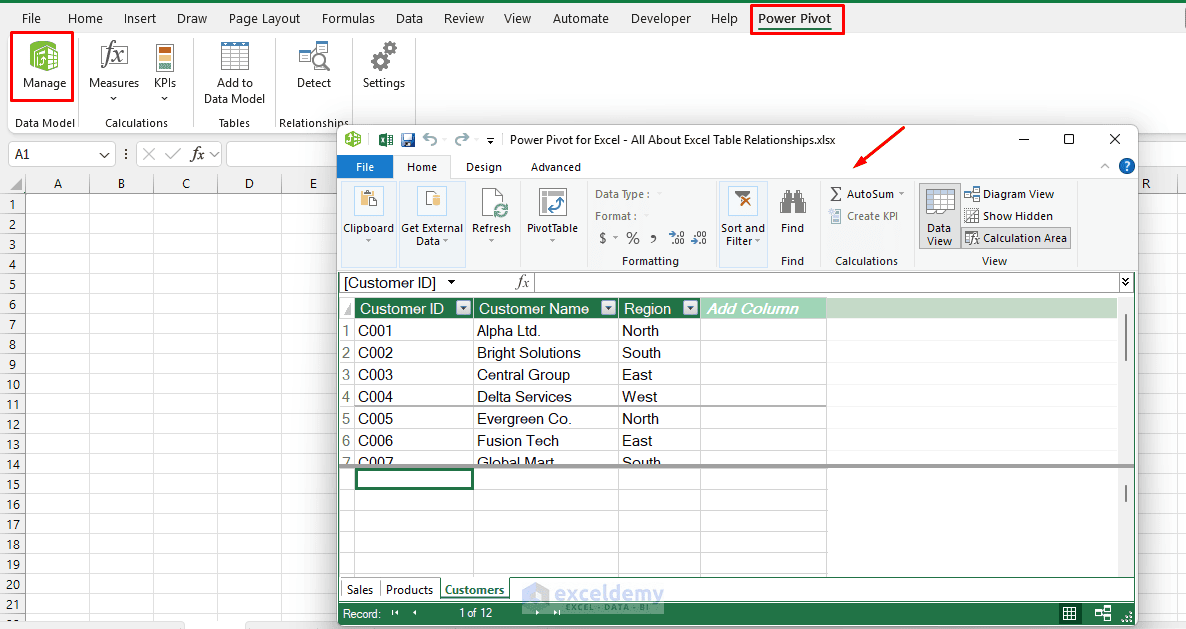Open Customer ID column filter dropdown

point(463,308)
